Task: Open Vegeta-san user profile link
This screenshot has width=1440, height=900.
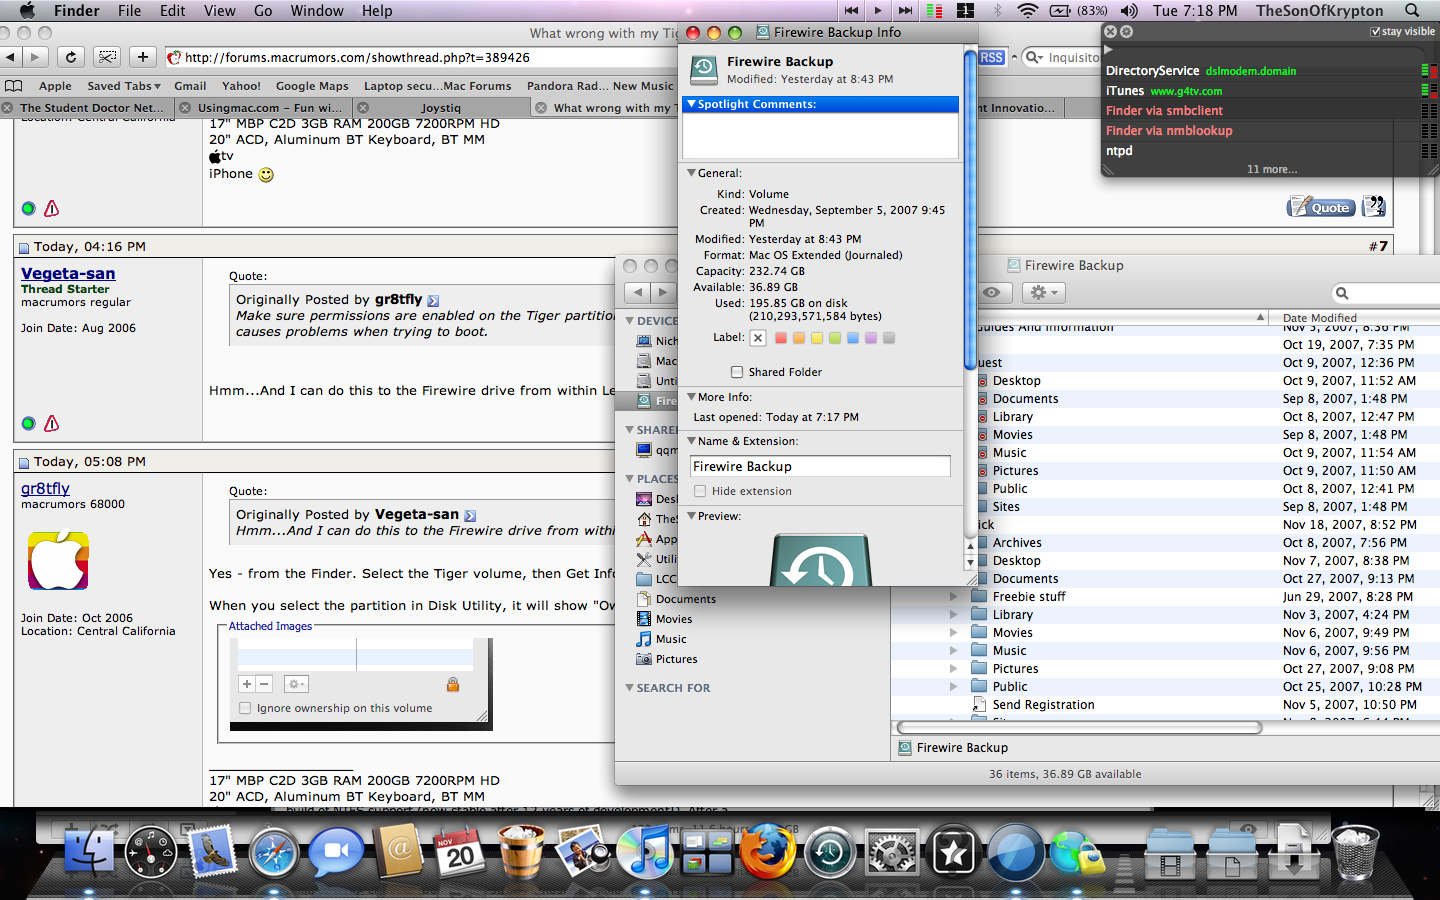Action: click(x=68, y=273)
